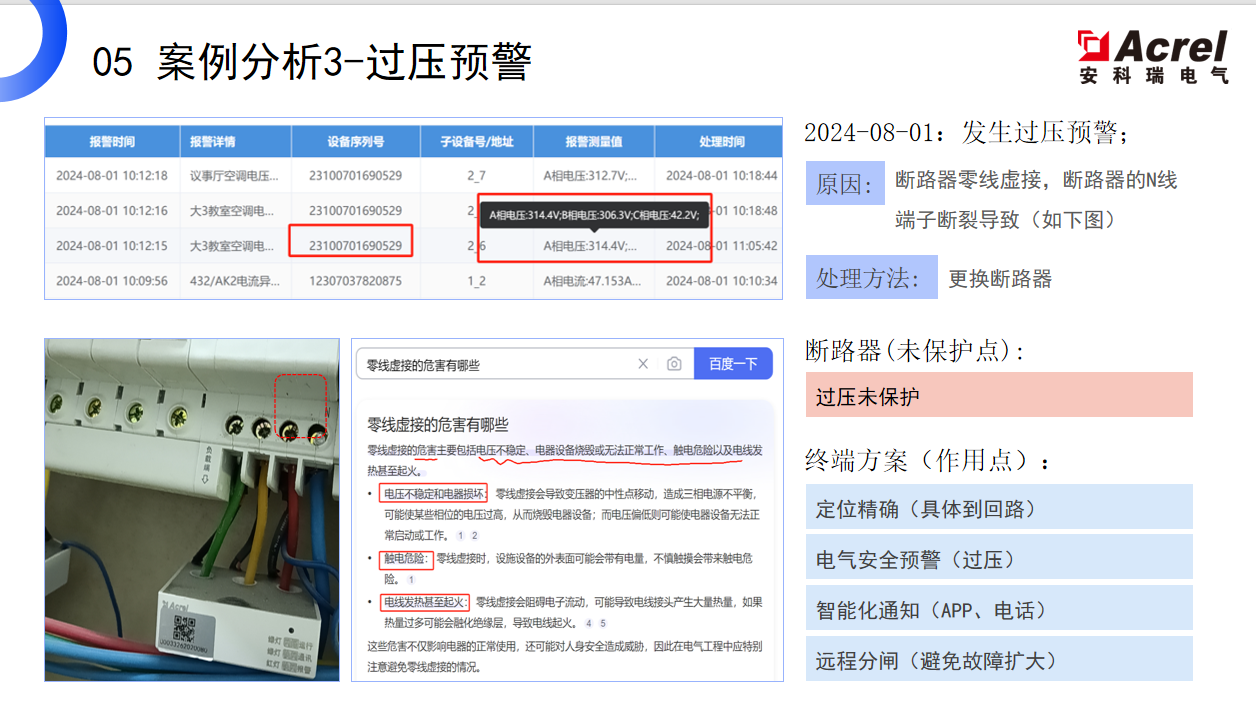This screenshot has width=1256, height=712.
Task: Click the voltage tooltip showing C相电压:42.2V
Action: pos(595,213)
